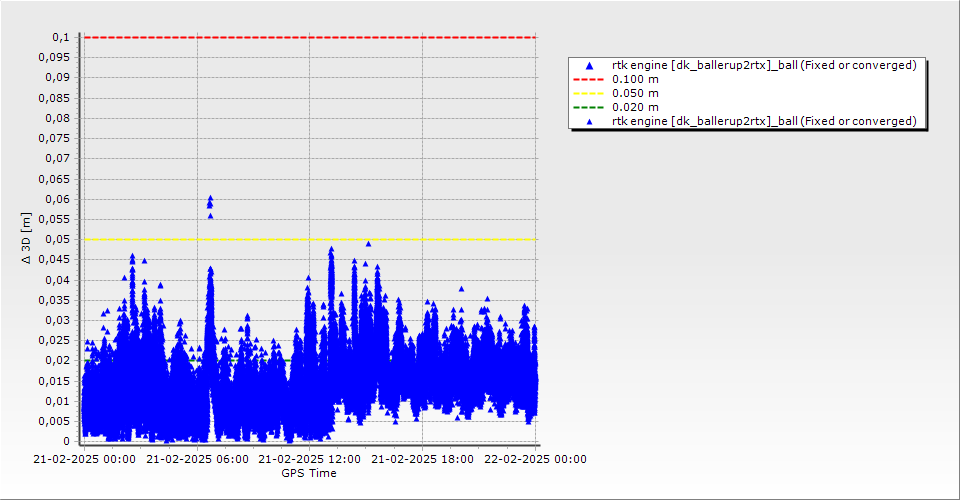Click the small blue triangle legend marker
The image size is (960, 500).
tap(589, 122)
